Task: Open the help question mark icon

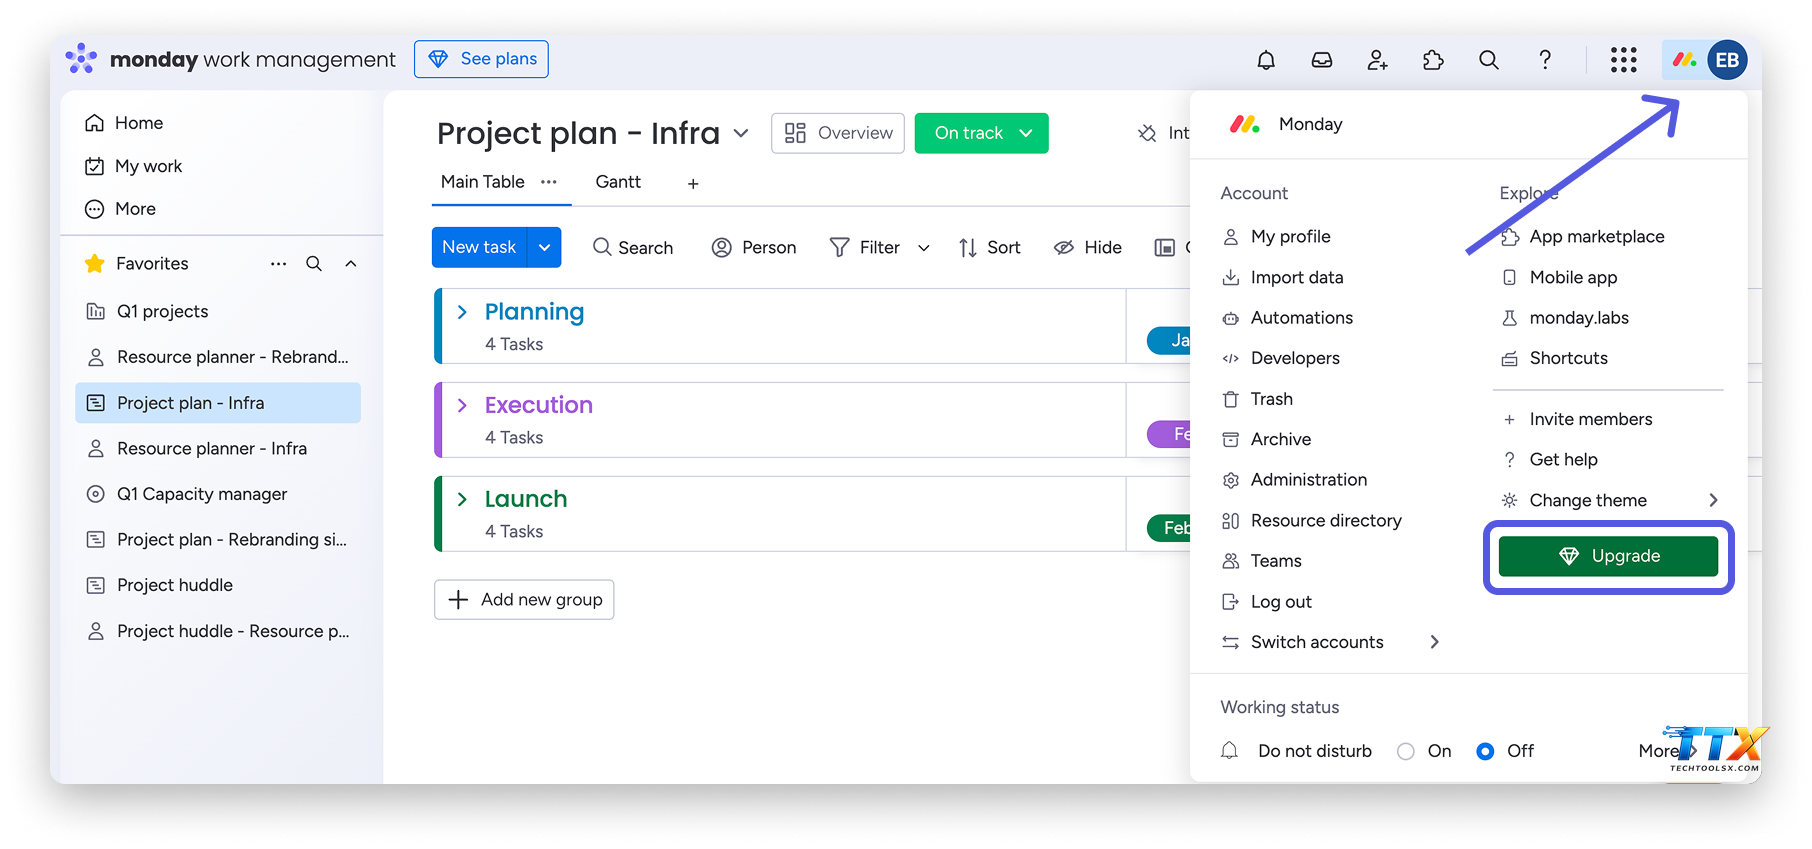Action: 1545,60
